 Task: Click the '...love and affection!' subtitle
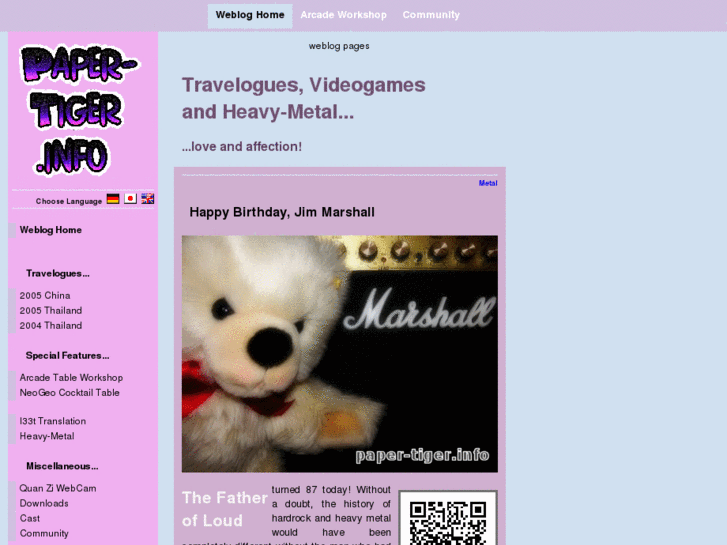242,147
